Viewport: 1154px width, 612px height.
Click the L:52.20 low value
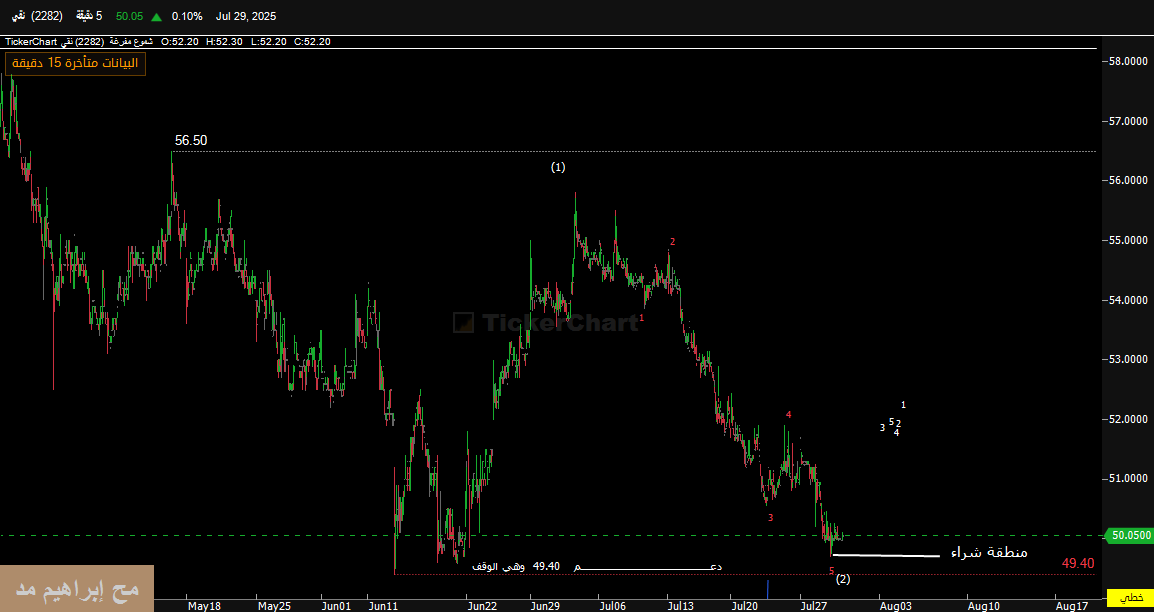click(x=269, y=42)
